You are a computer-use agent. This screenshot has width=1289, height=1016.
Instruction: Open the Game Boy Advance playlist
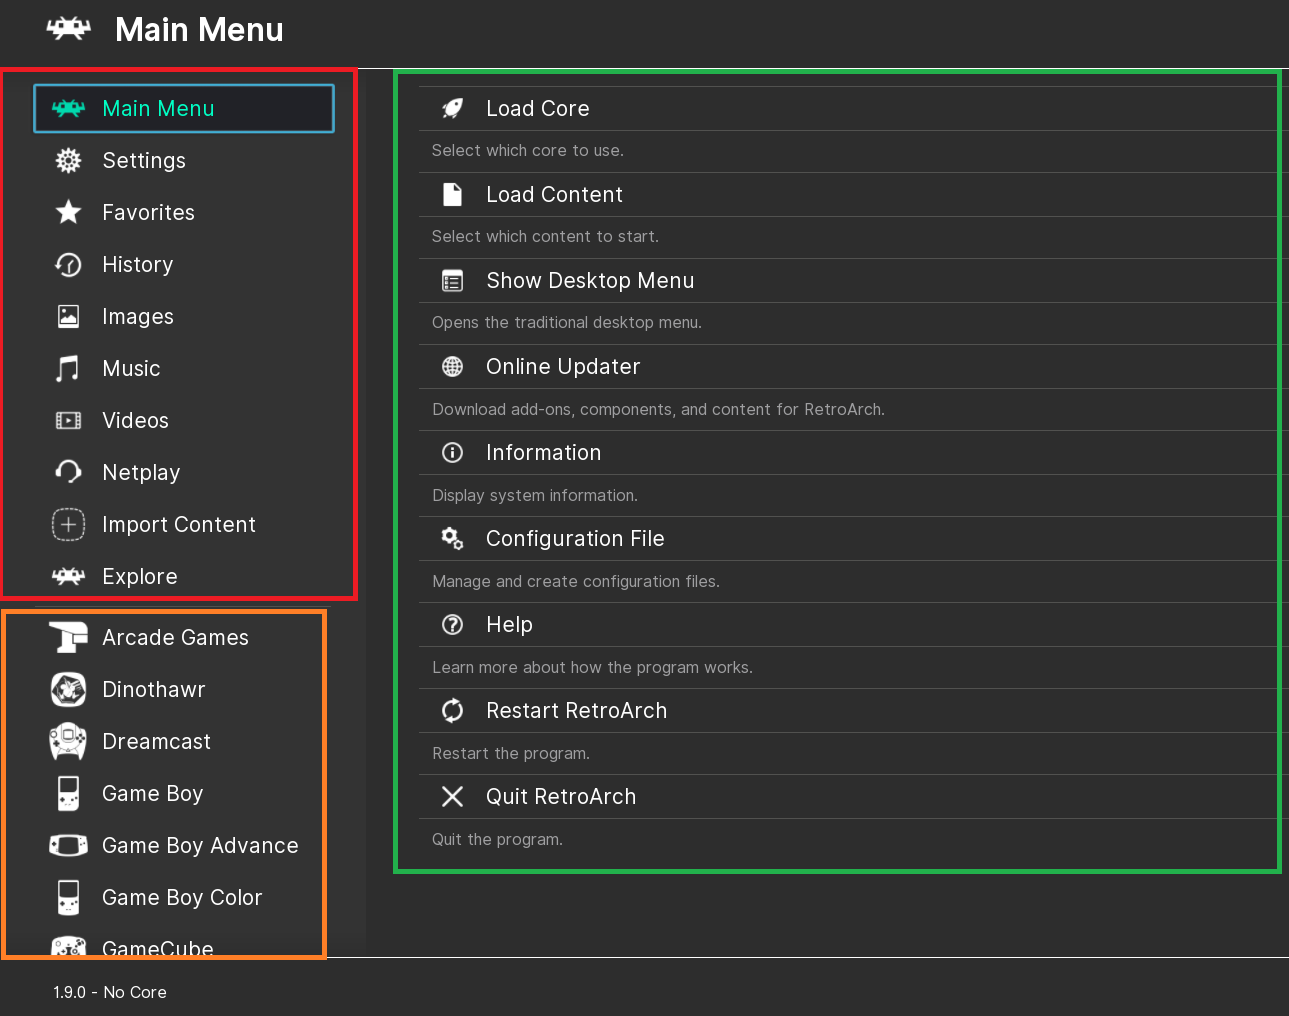(184, 845)
